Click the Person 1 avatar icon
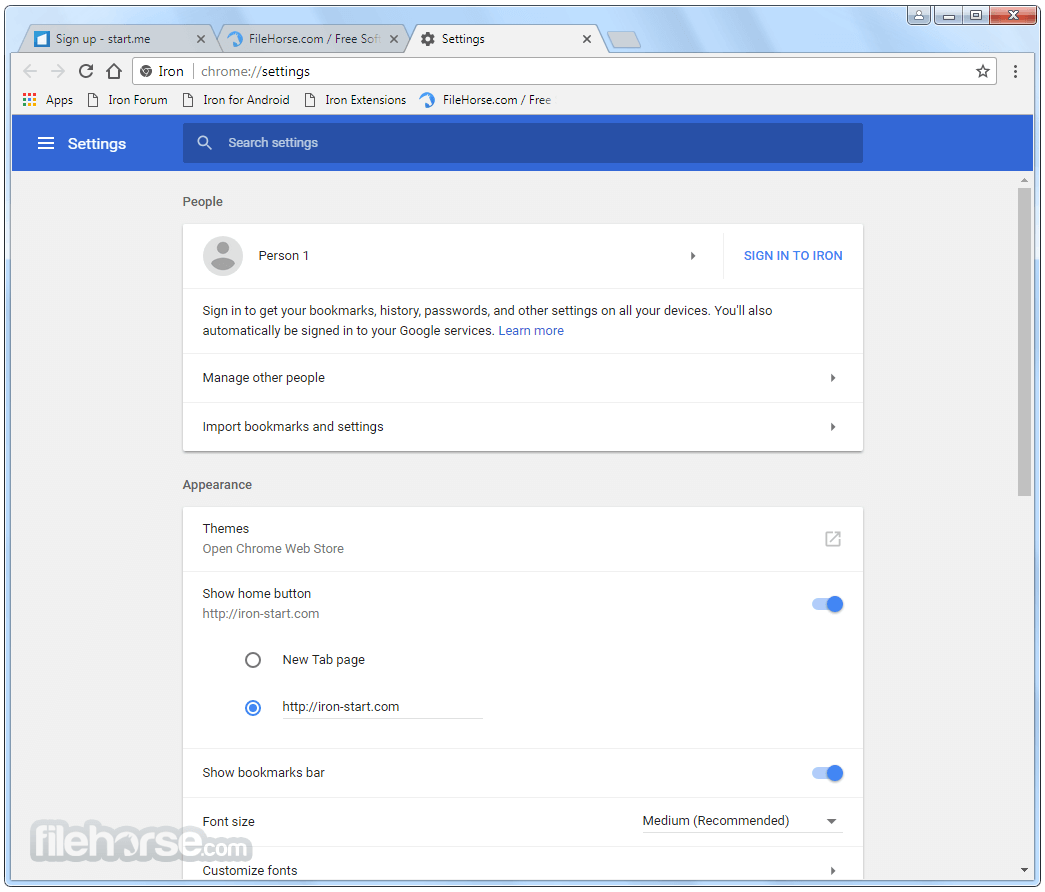Viewport: 1045px width, 892px height. click(223, 256)
